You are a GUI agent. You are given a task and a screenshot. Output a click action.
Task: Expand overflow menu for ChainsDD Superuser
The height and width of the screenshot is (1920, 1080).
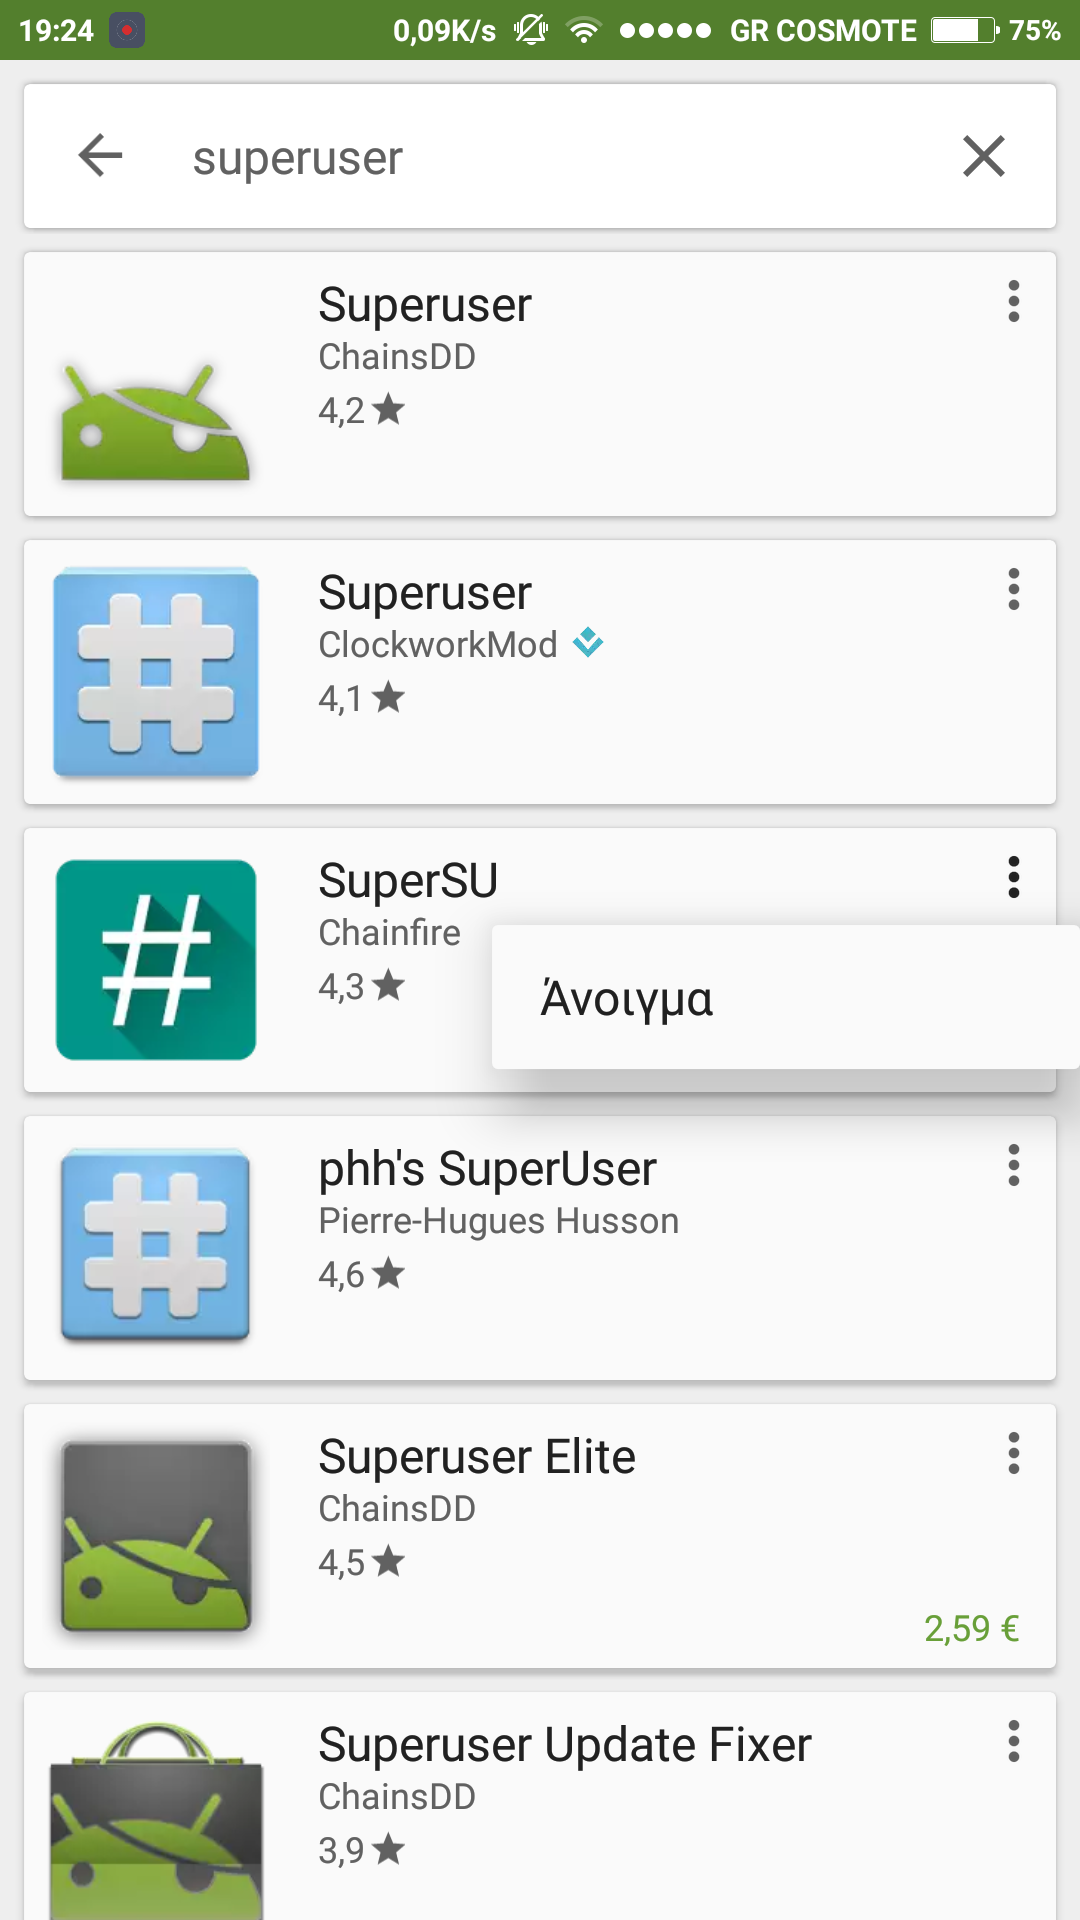click(x=1014, y=301)
